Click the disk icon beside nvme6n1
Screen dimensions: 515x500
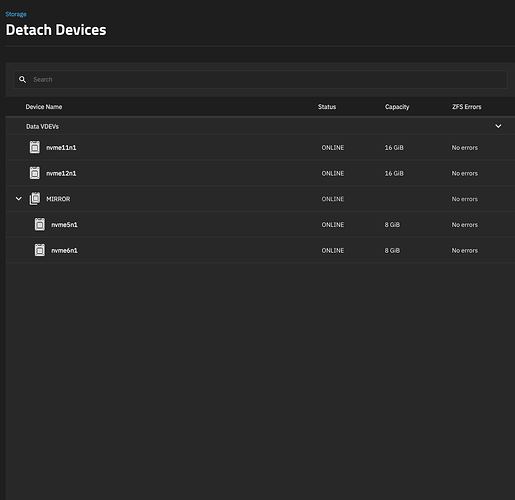click(x=40, y=250)
